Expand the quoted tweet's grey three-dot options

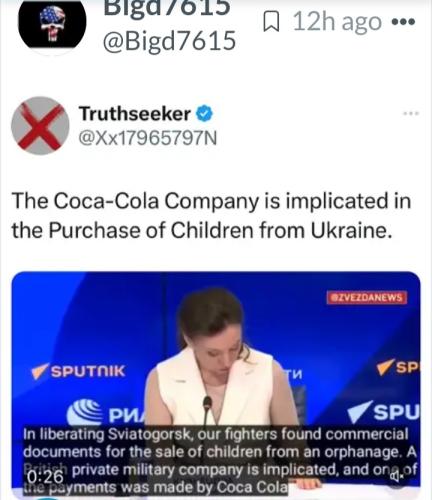click(410, 114)
